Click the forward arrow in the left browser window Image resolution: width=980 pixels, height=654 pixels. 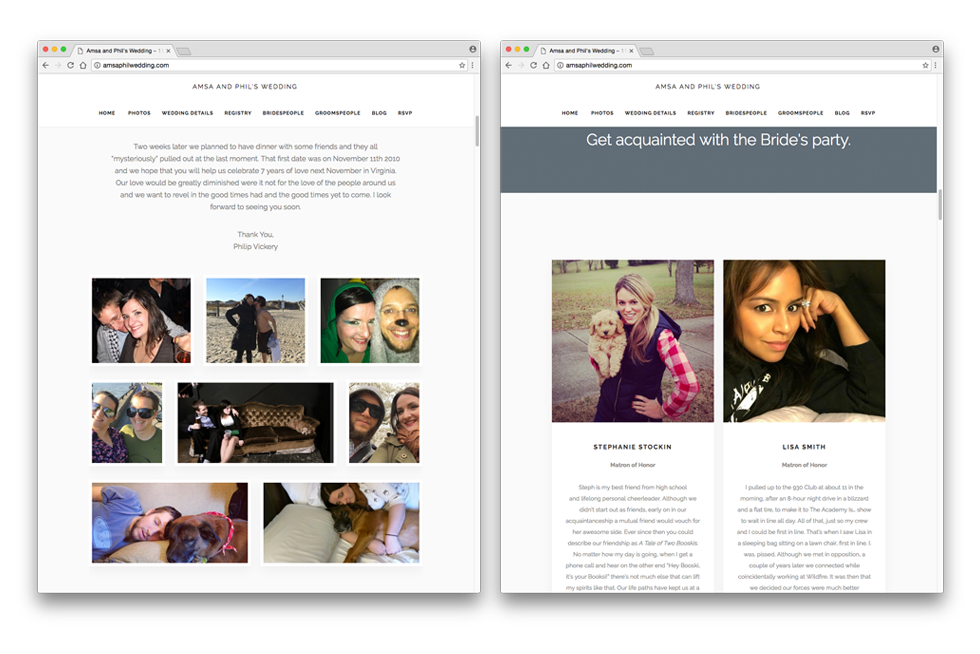(x=58, y=65)
